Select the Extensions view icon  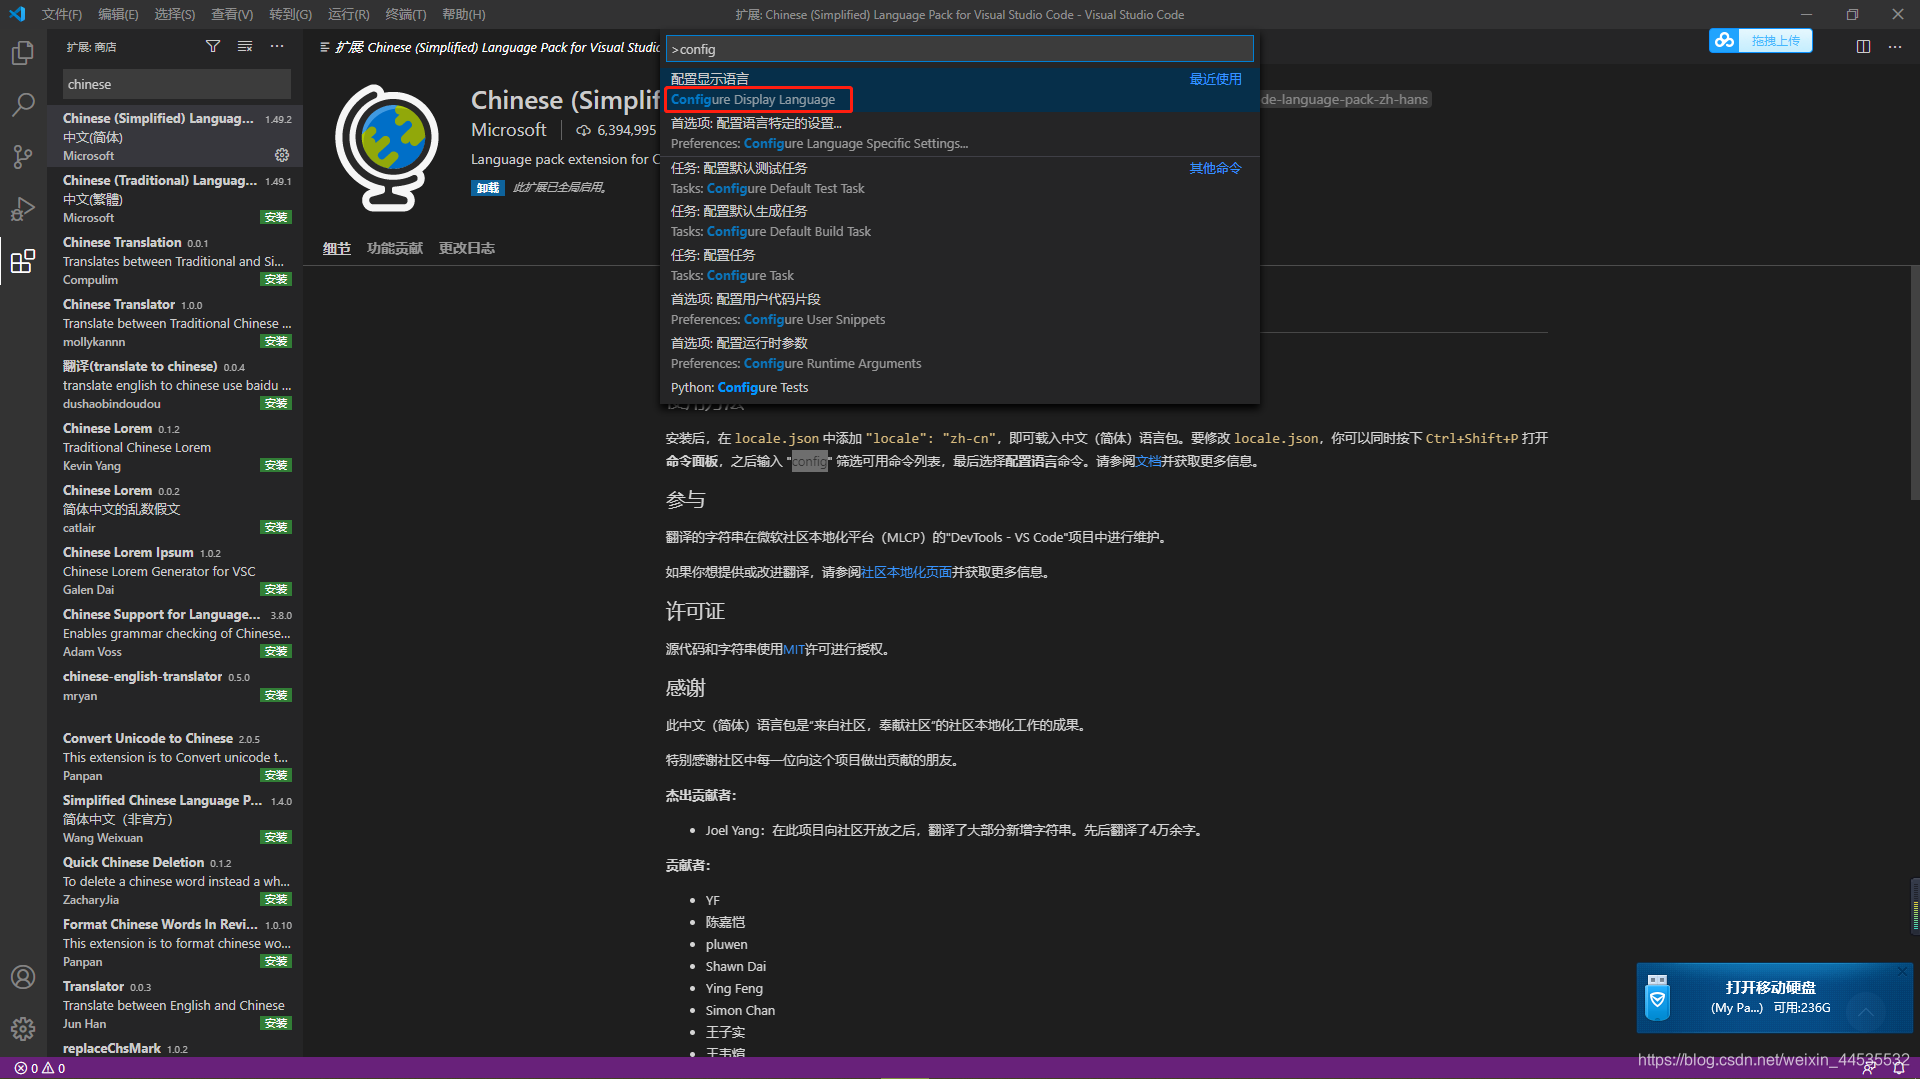tap(22, 262)
